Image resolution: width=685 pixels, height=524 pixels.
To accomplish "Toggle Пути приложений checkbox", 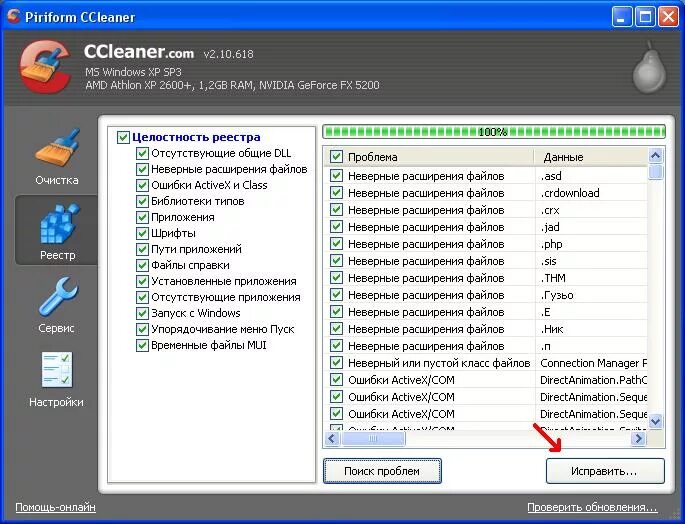I will tap(142, 249).
